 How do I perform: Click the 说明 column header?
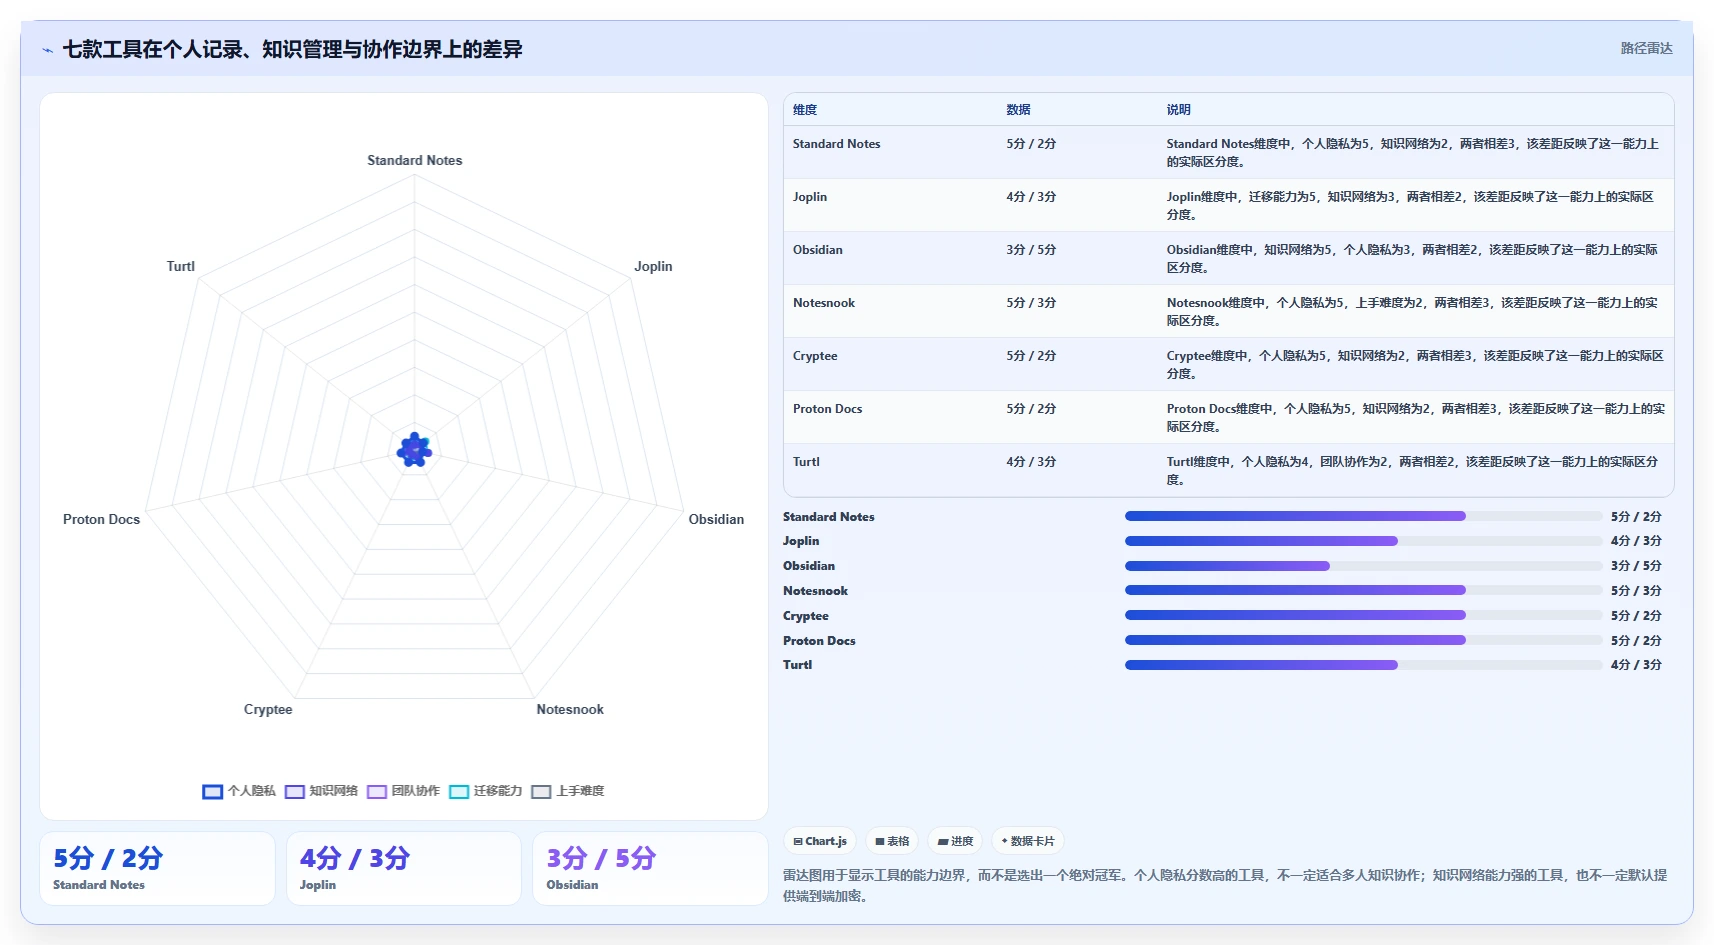point(1178,110)
